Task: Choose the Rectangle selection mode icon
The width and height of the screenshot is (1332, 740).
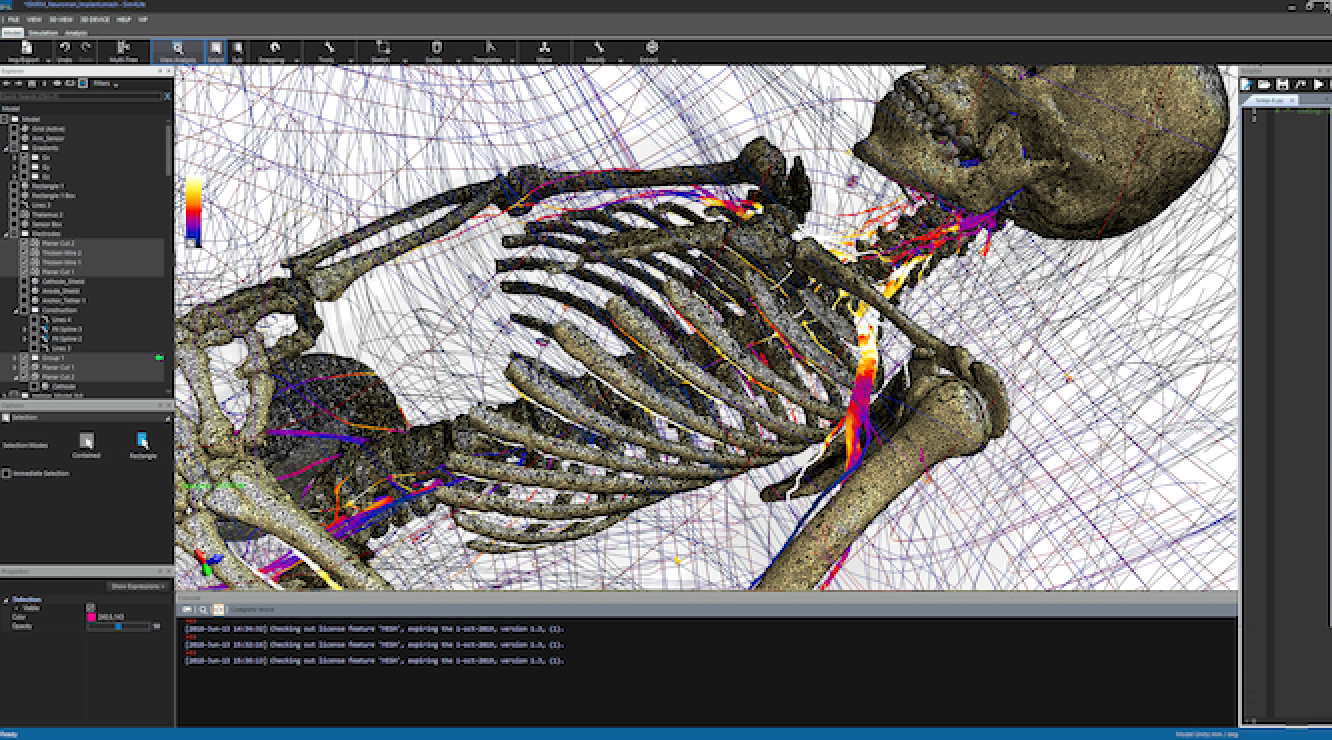Action: click(143, 441)
